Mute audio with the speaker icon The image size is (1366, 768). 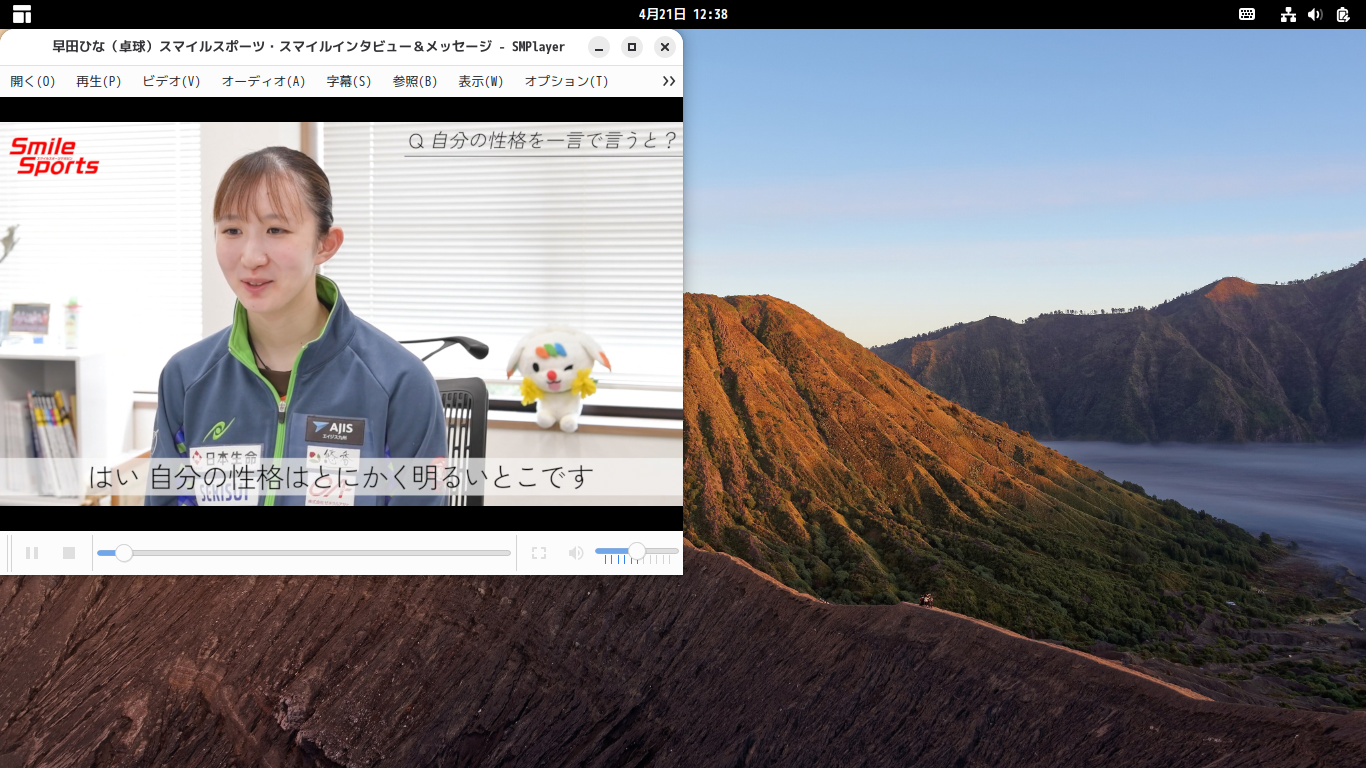click(575, 552)
